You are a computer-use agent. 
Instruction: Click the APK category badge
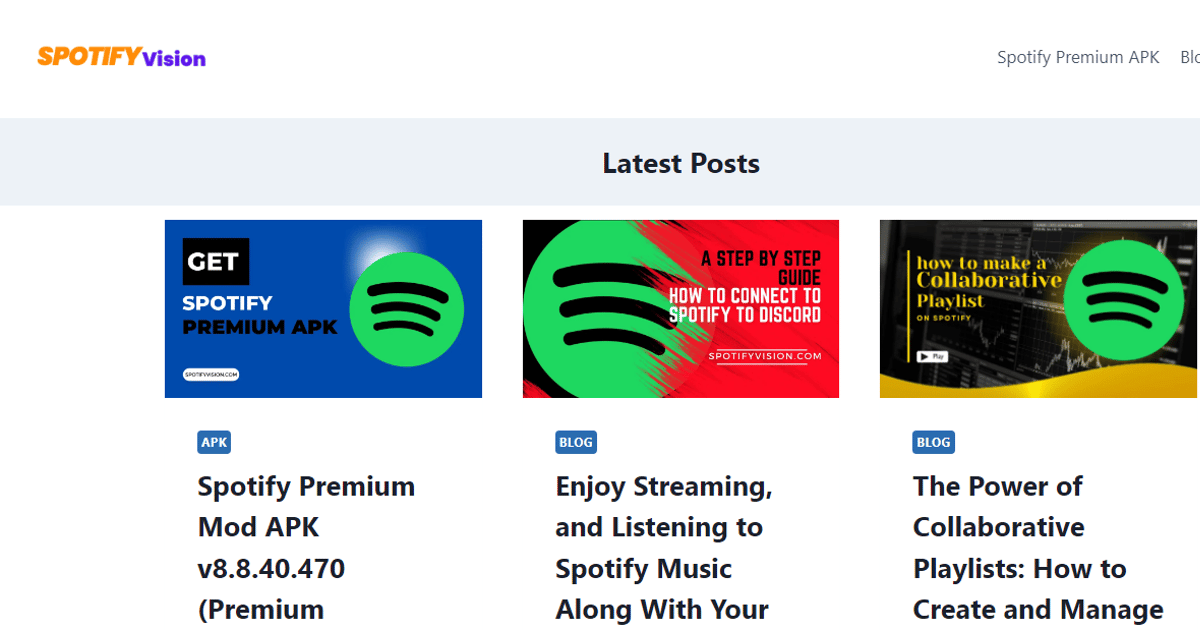coord(213,441)
